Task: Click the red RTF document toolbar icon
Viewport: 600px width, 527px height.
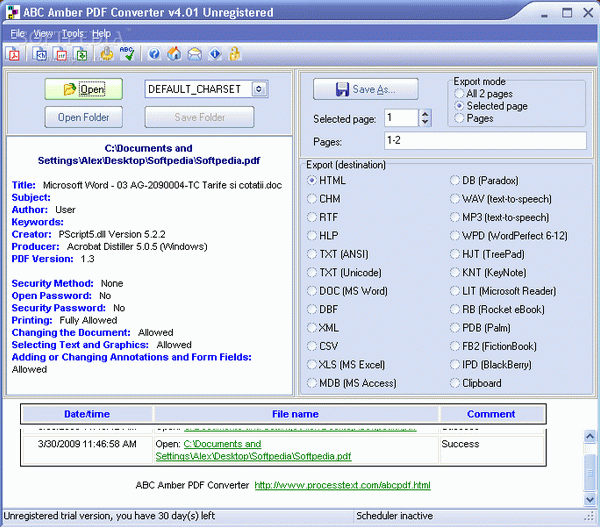Action: [60, 54]
